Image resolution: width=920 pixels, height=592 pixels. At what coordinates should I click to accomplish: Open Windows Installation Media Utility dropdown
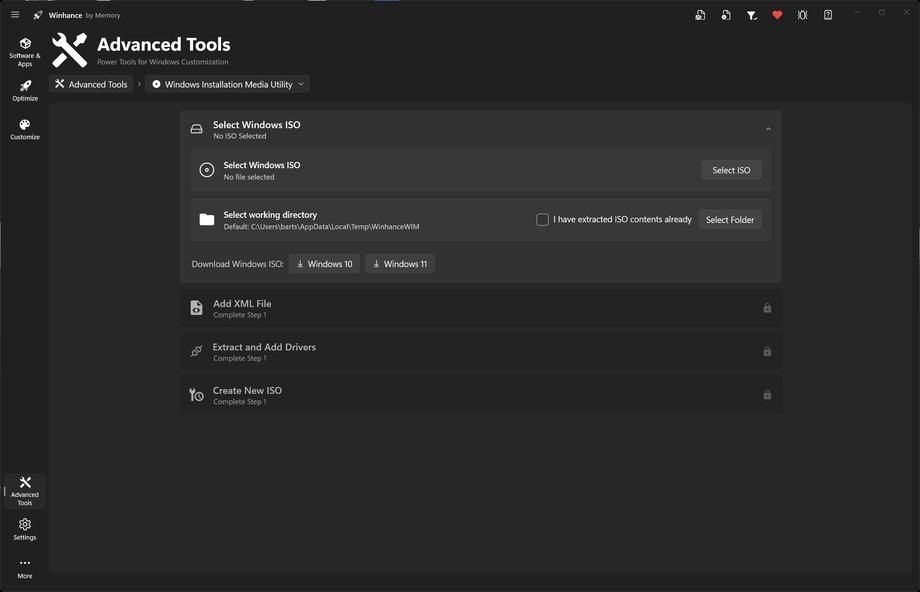coord(228,84)
